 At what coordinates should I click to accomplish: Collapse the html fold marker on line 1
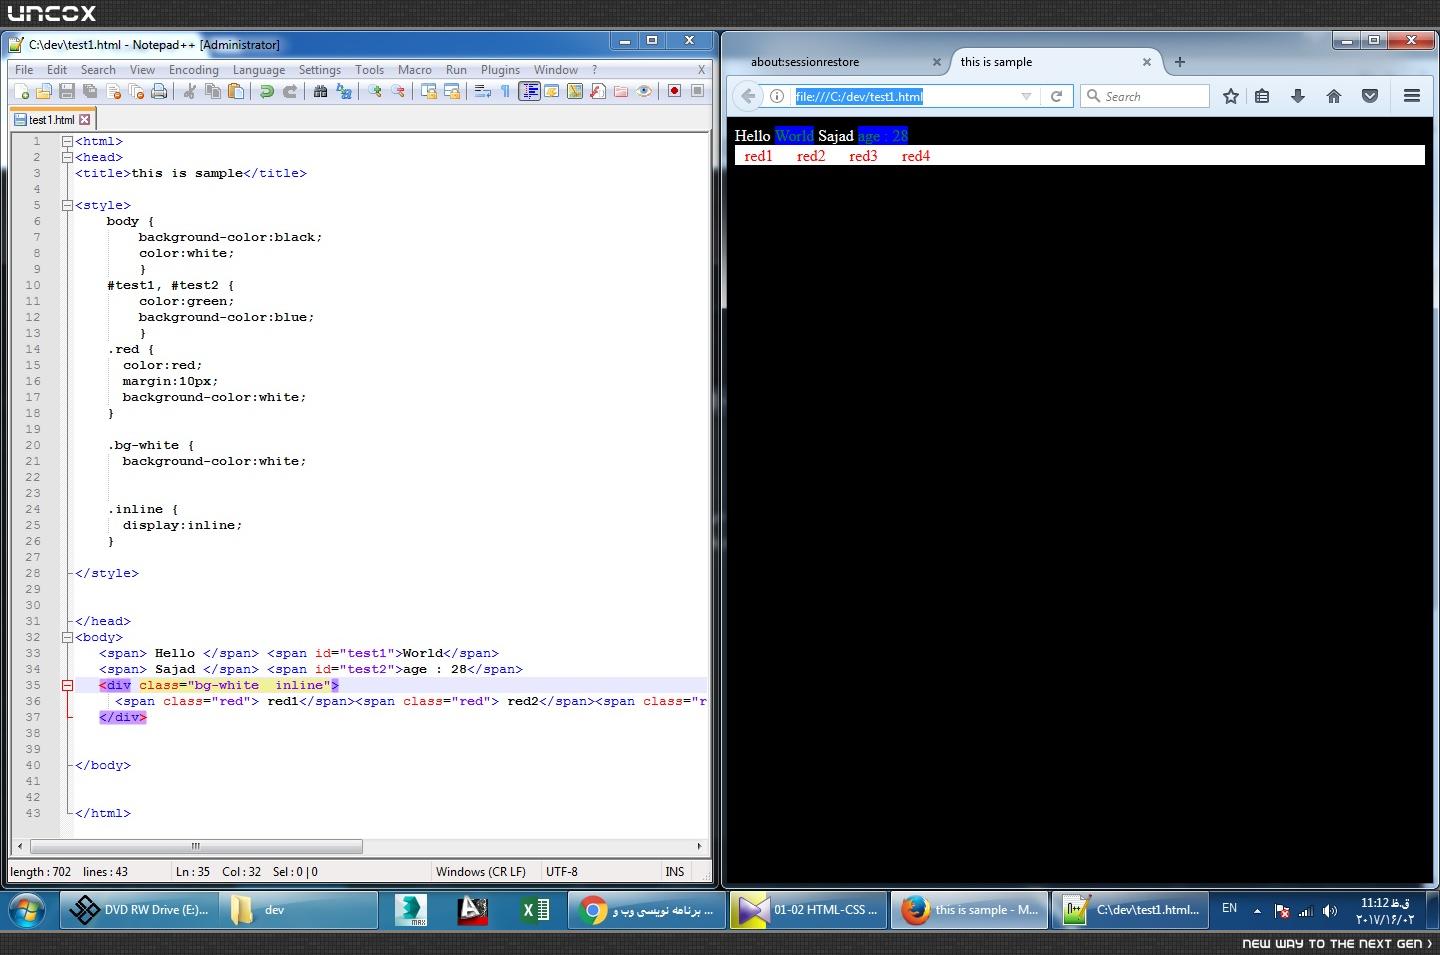pyautogui.click(x=67, y=141)
